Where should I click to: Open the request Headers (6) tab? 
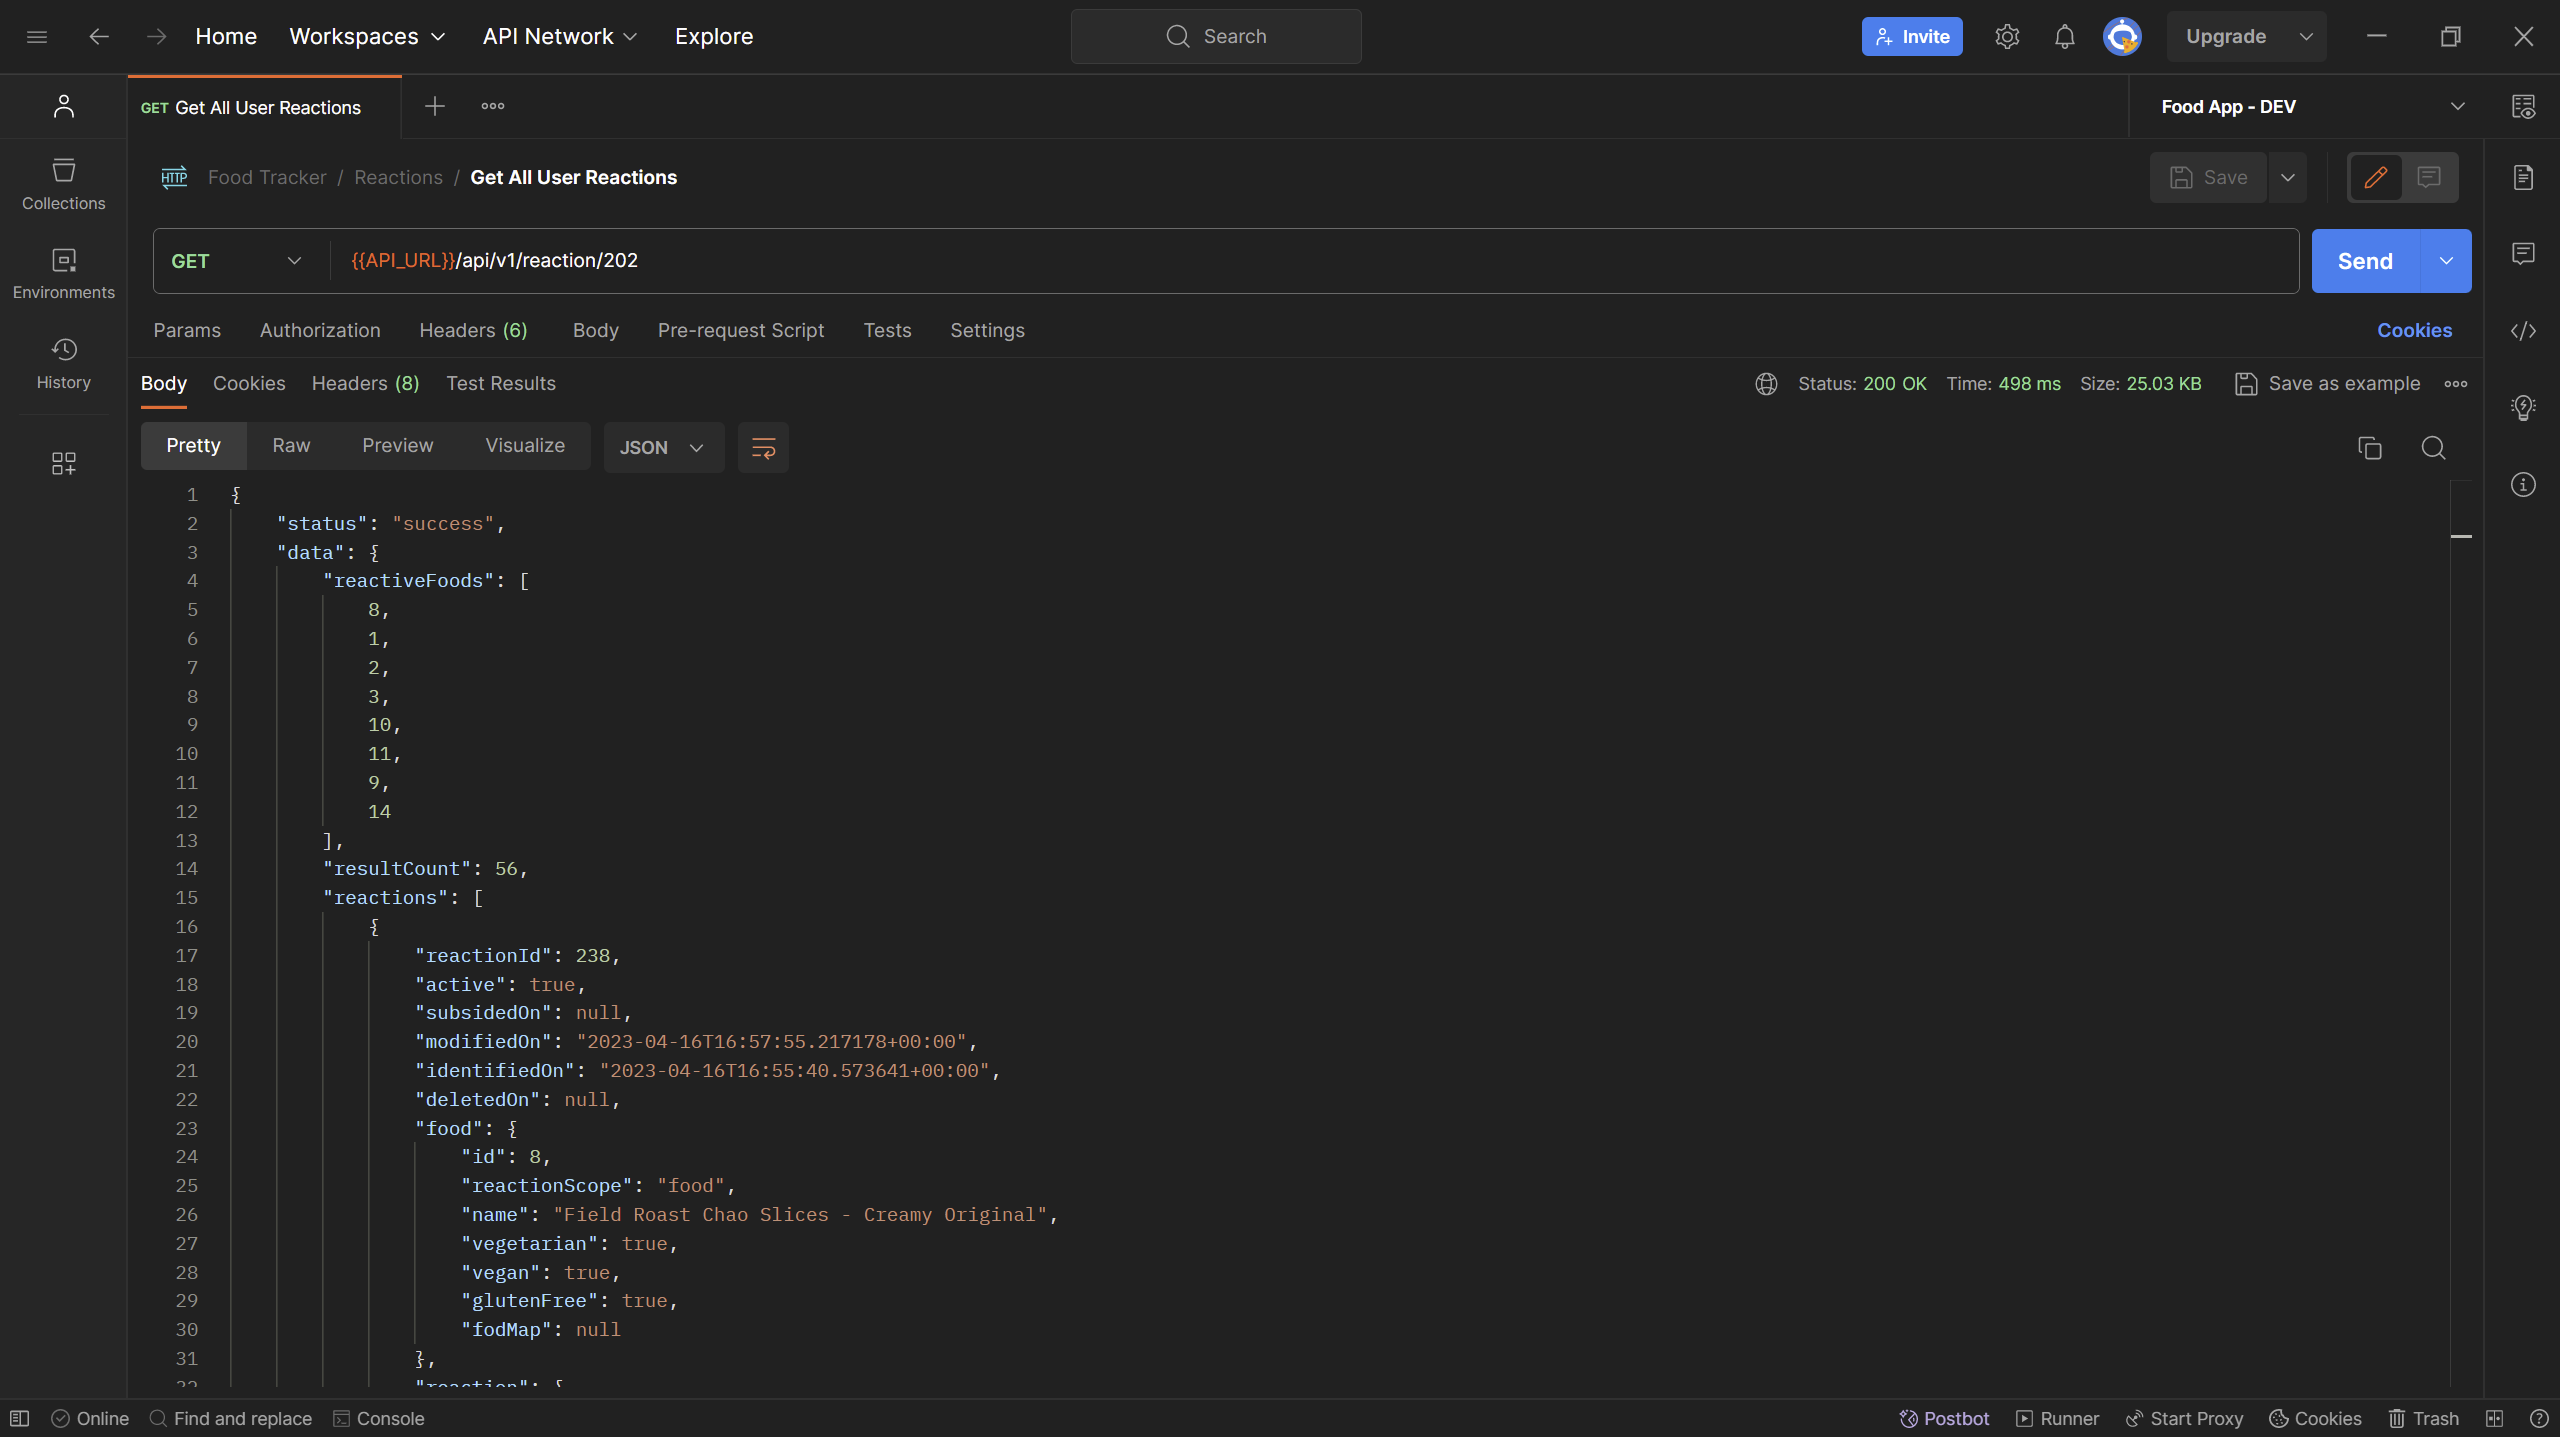coord(473,331)
